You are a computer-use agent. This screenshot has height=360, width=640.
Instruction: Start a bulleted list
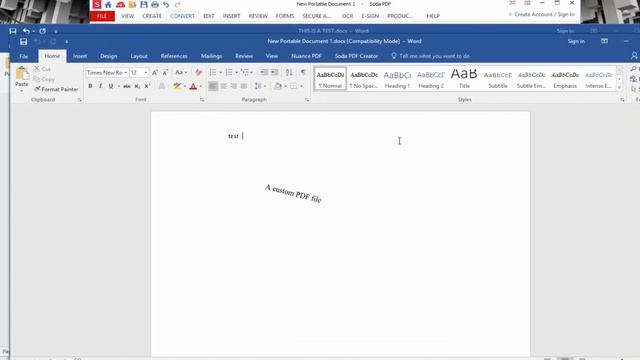click(x=213, y=72)
